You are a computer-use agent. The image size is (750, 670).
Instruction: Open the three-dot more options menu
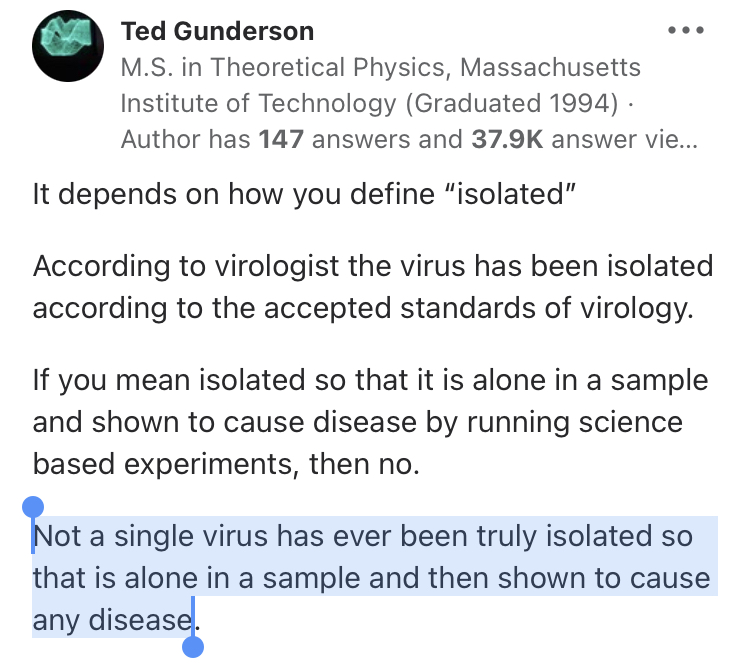point(685,30)
